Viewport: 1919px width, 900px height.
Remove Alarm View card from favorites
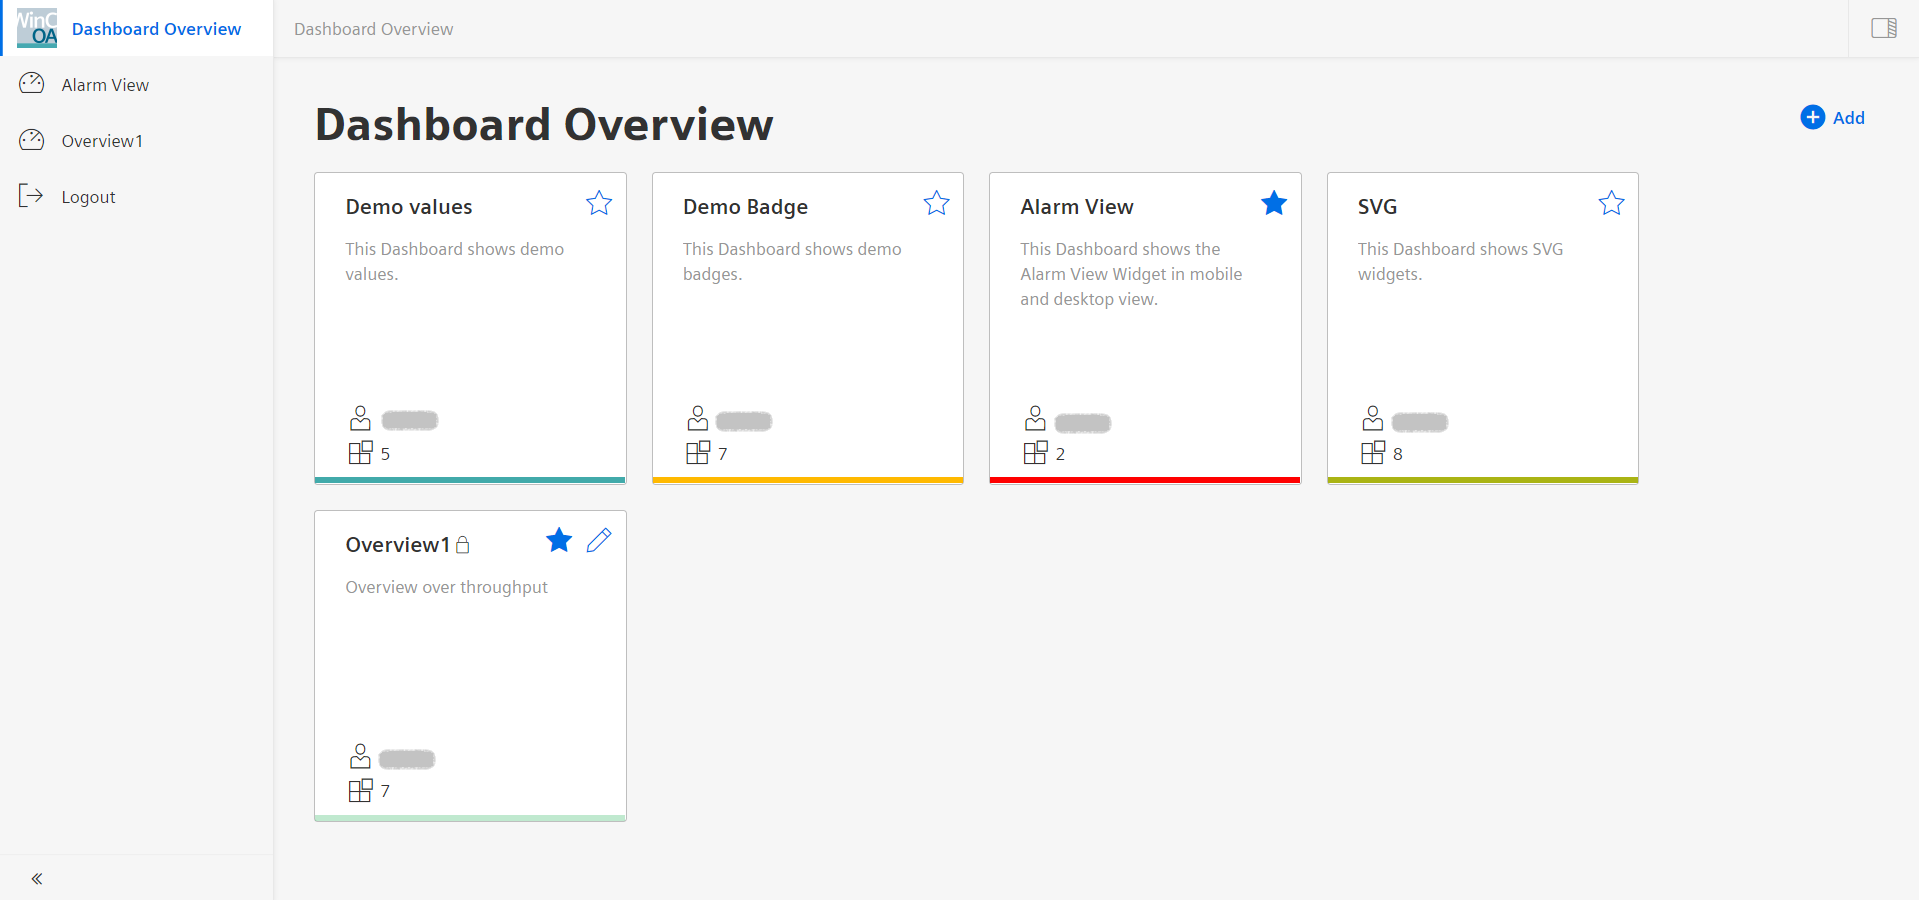coord(1273,204)
